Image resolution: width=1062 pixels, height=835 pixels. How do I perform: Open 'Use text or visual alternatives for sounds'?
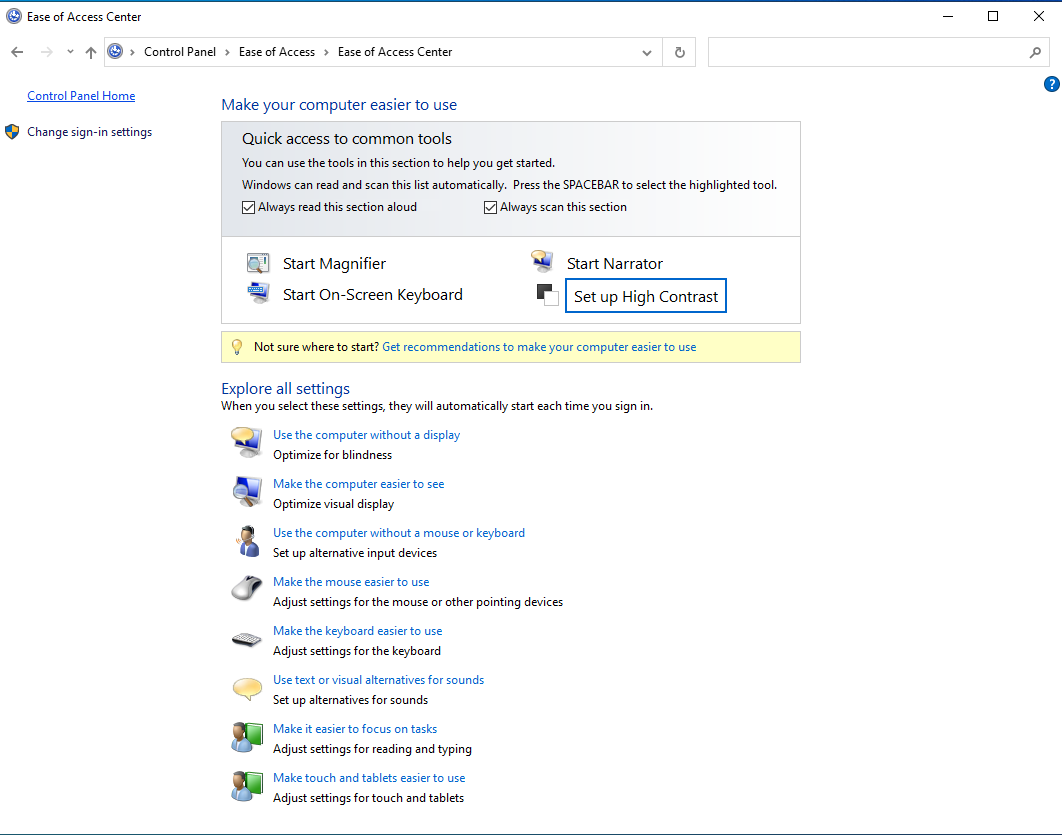pos(379,680)
